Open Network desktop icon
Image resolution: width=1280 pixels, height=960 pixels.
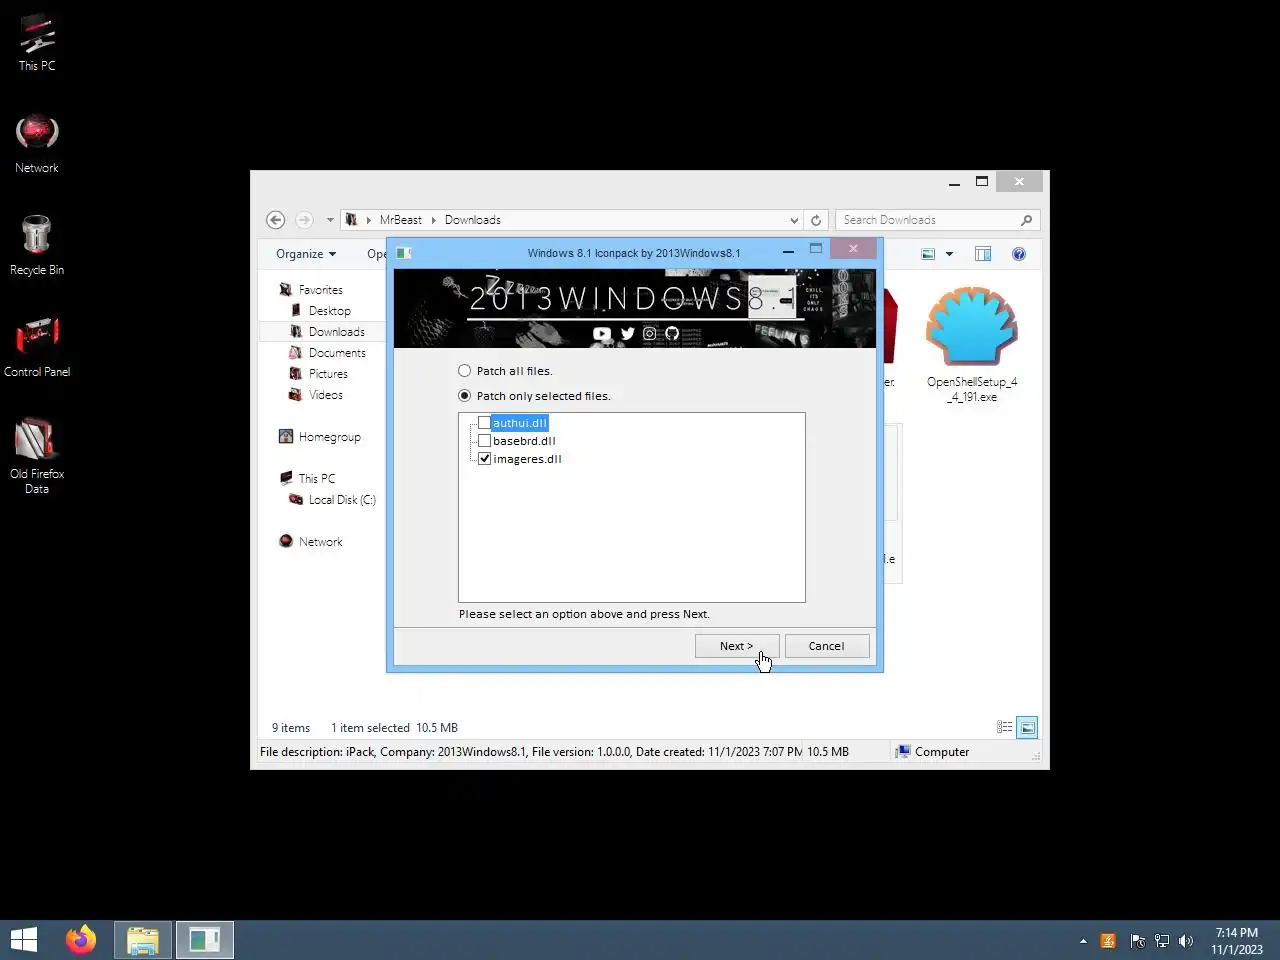pos(37,143)
